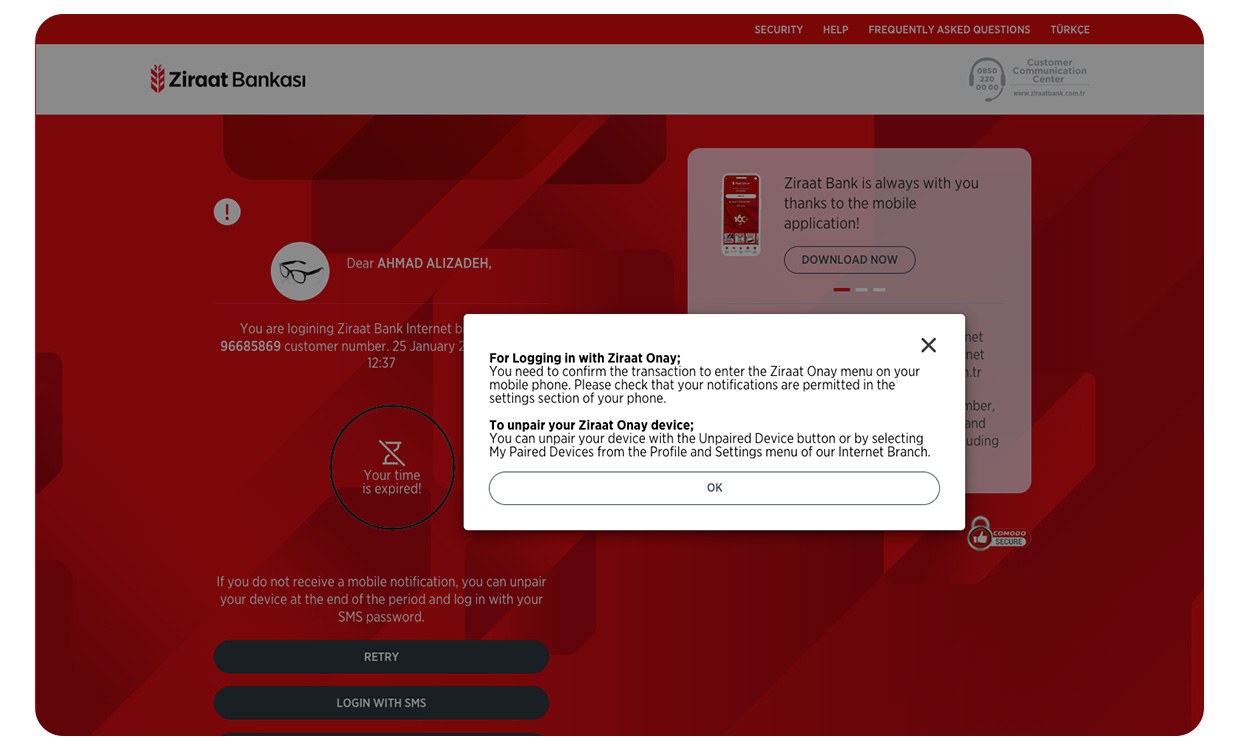
Task: Select the third carousel indicator dash
Action: point(879,290)
